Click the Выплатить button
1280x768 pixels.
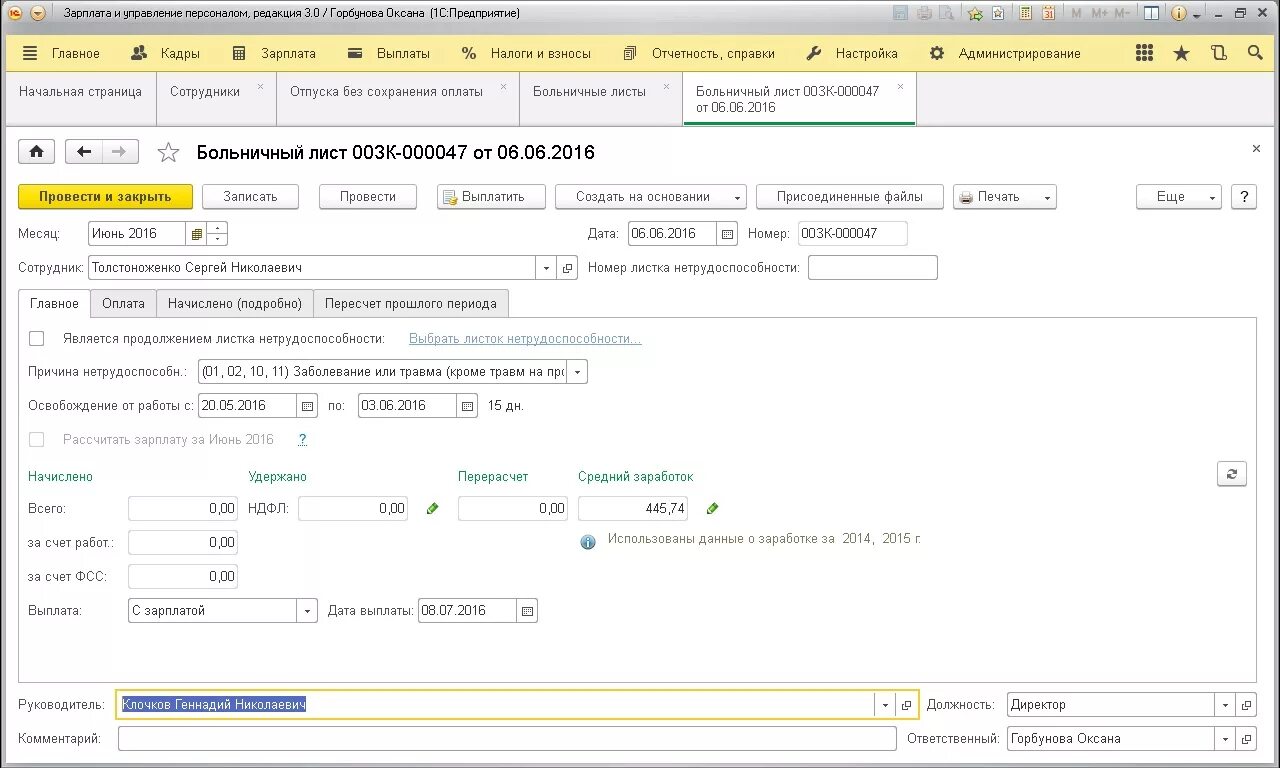tap(491, 197)
